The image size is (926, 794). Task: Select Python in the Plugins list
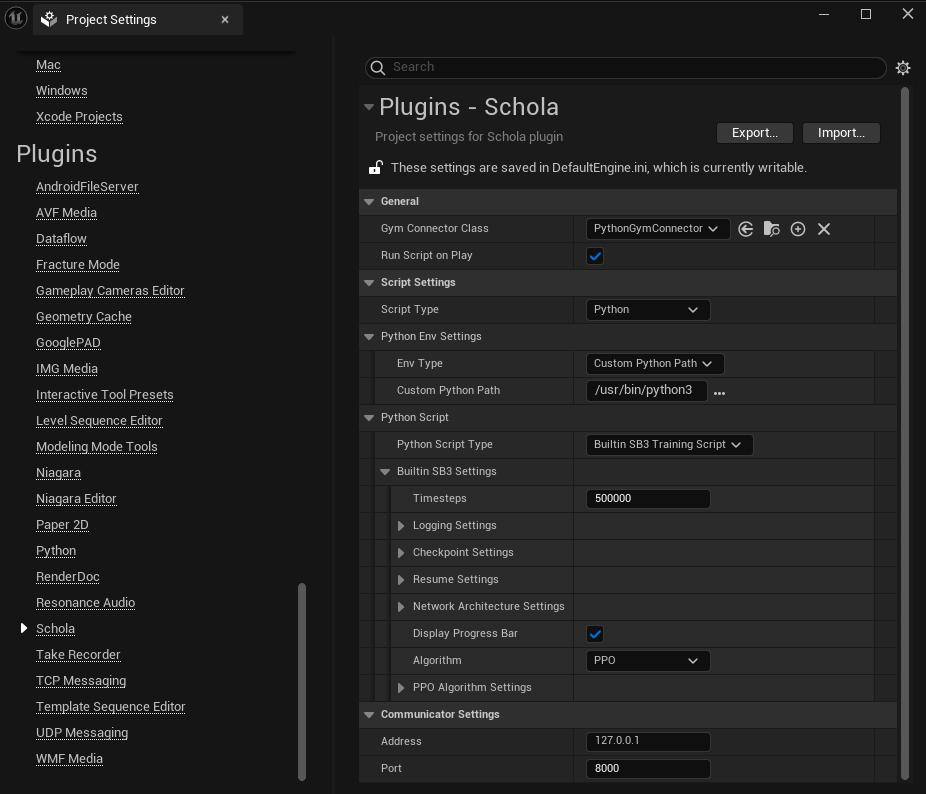(56, 551)
